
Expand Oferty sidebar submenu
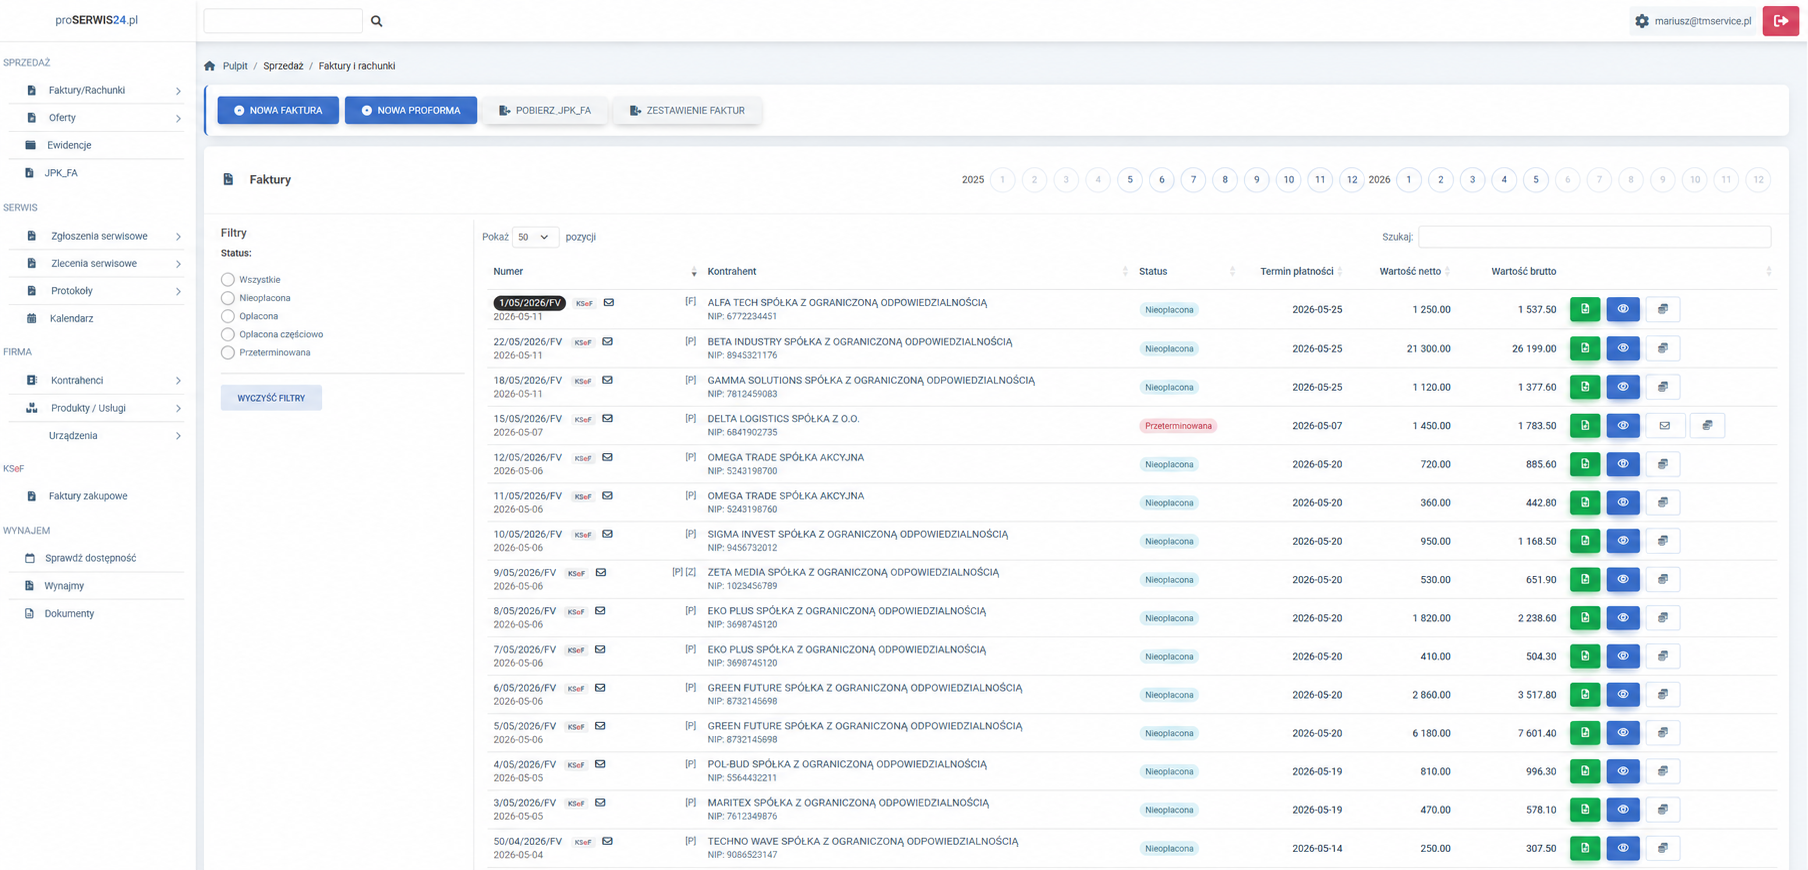(178, 118)
